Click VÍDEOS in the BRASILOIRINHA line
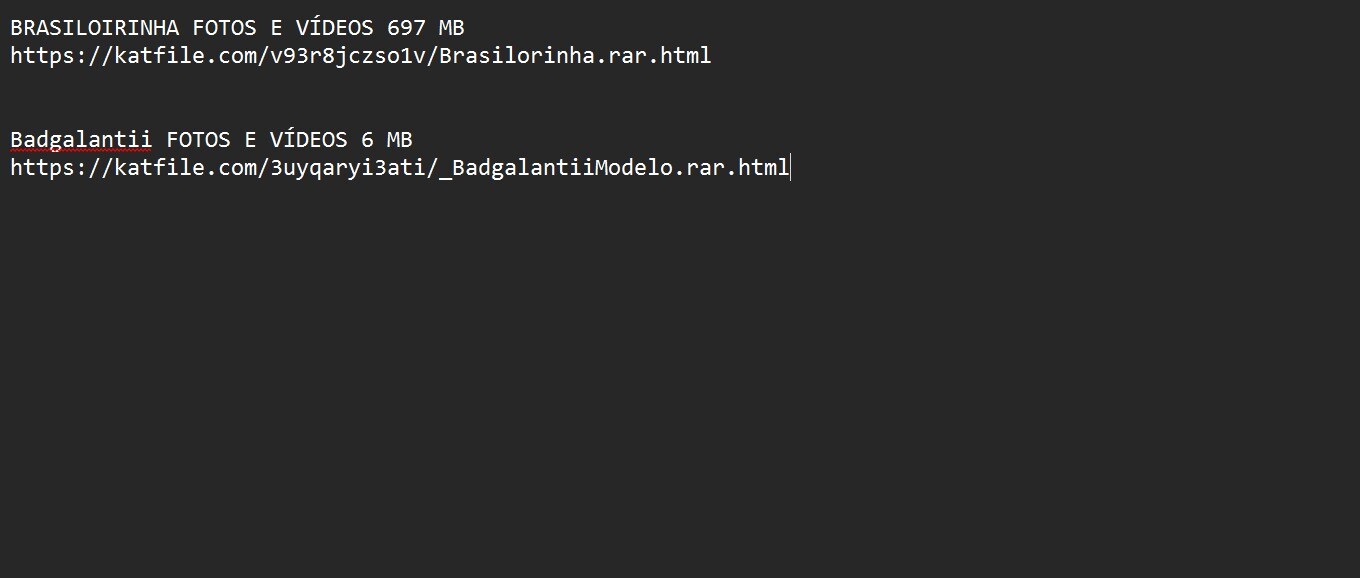The image size is (1360, 578). tap(335, 28)
